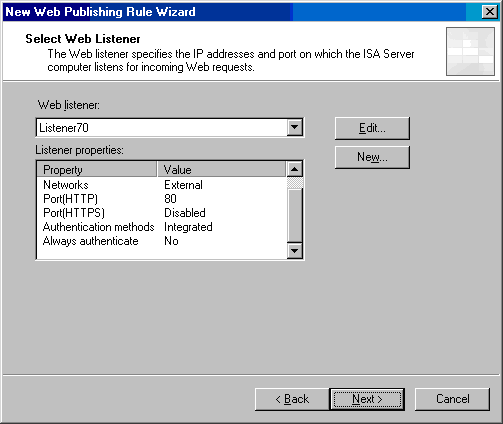Screen dimensions: 503x424
Task: Open the Edit listener dialog
Action: [372, 128]
